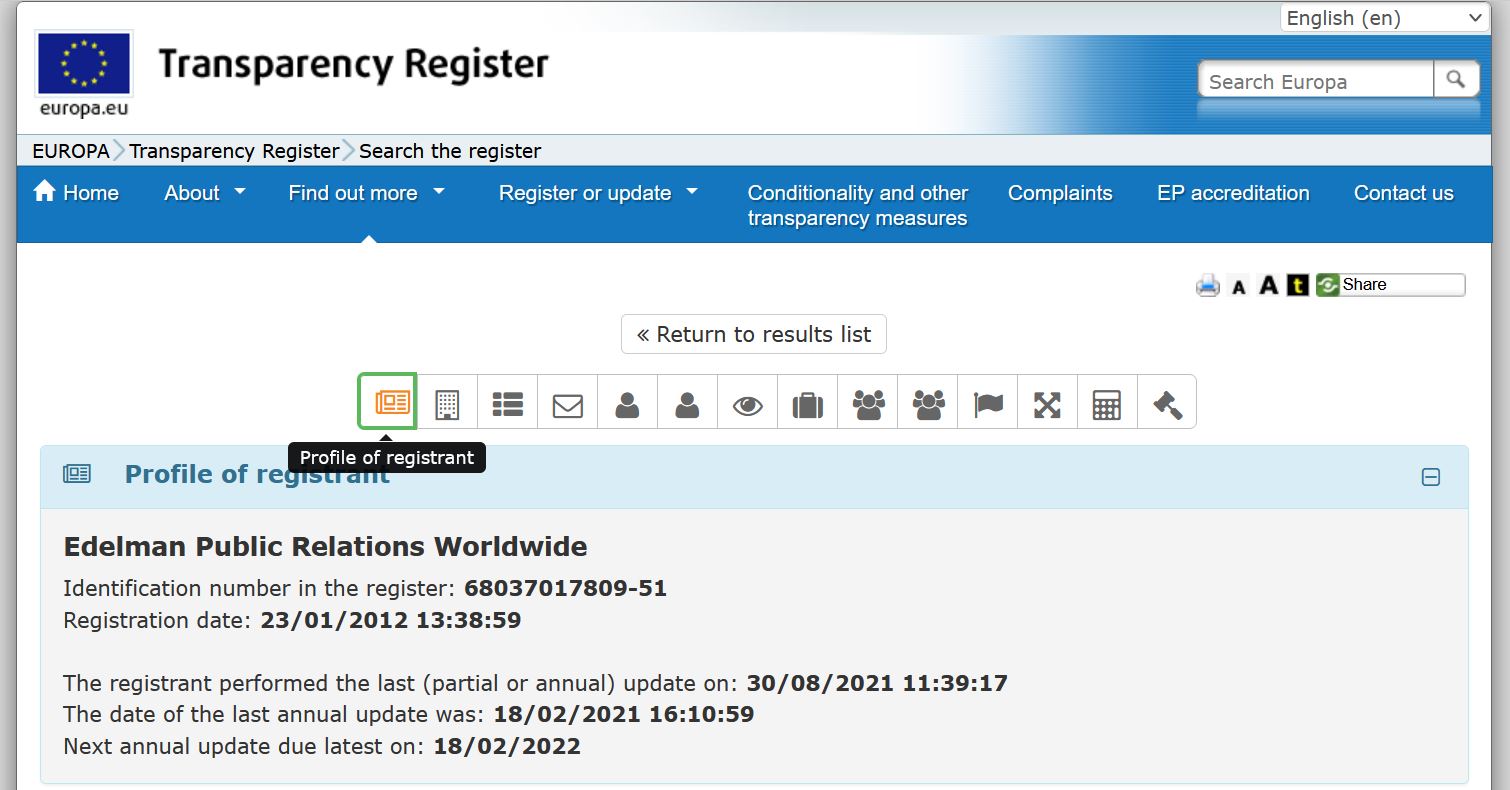Click the Search Europa input field
Image resolution: width=1510 pixels, height=790 pixels.
point(1315,81)
